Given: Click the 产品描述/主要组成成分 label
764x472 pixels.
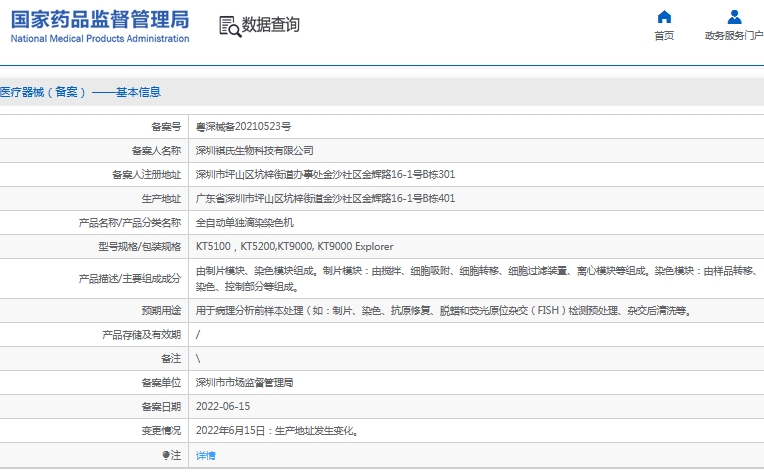Looking at the screenshot, I should pyautogui.click(x=130, y=279).
